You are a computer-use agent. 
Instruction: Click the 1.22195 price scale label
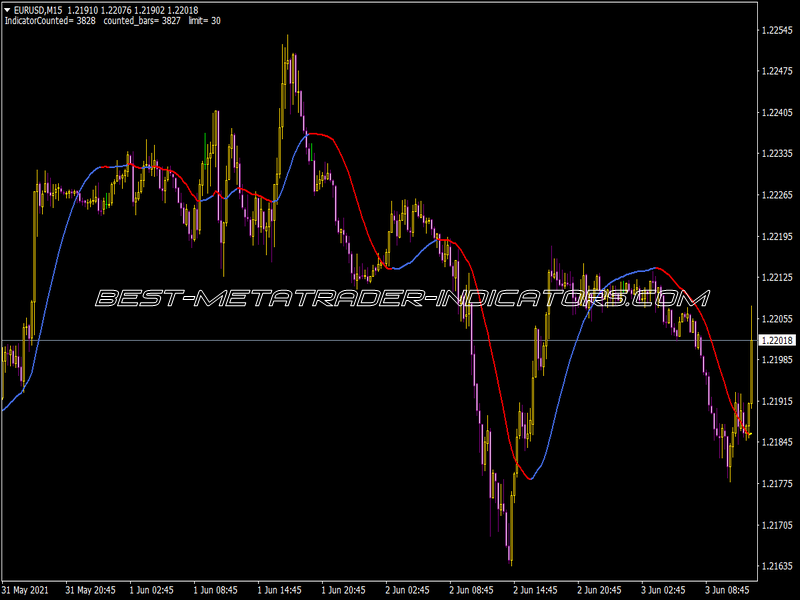[x=778, y=237]
